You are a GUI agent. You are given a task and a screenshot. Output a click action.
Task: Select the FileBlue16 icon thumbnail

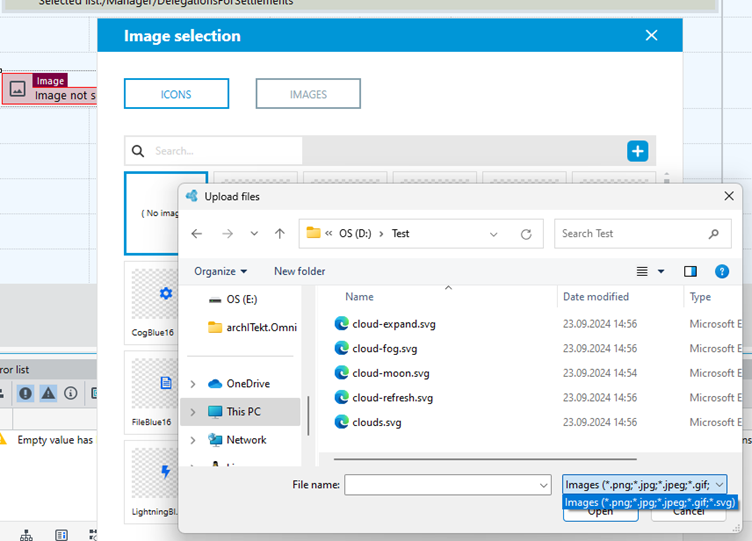[x=153, y=393]
